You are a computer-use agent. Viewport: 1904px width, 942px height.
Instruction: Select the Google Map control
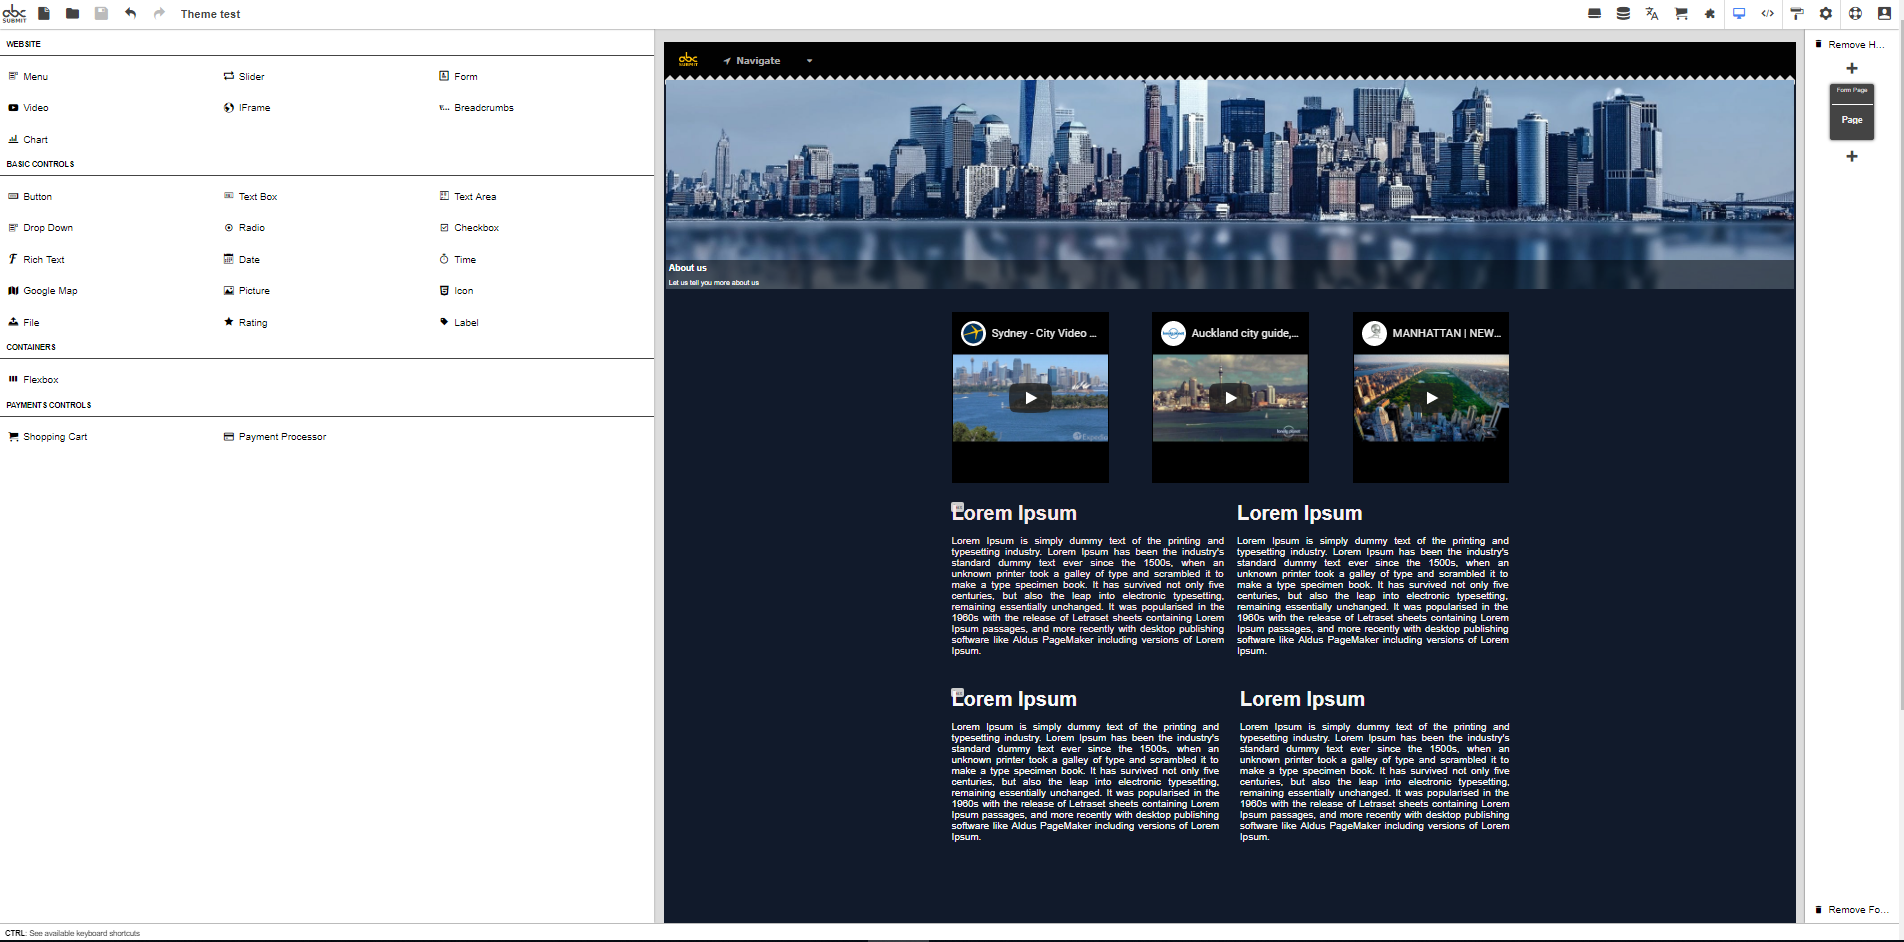coord(42,290)
